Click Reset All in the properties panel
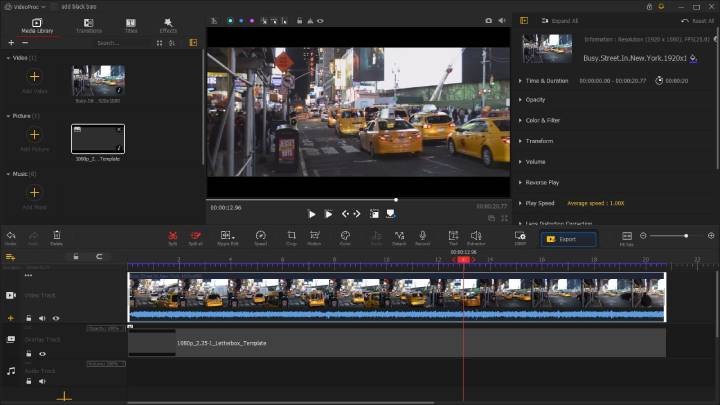Viewport: 720px width, 405px height. [697, 20]
